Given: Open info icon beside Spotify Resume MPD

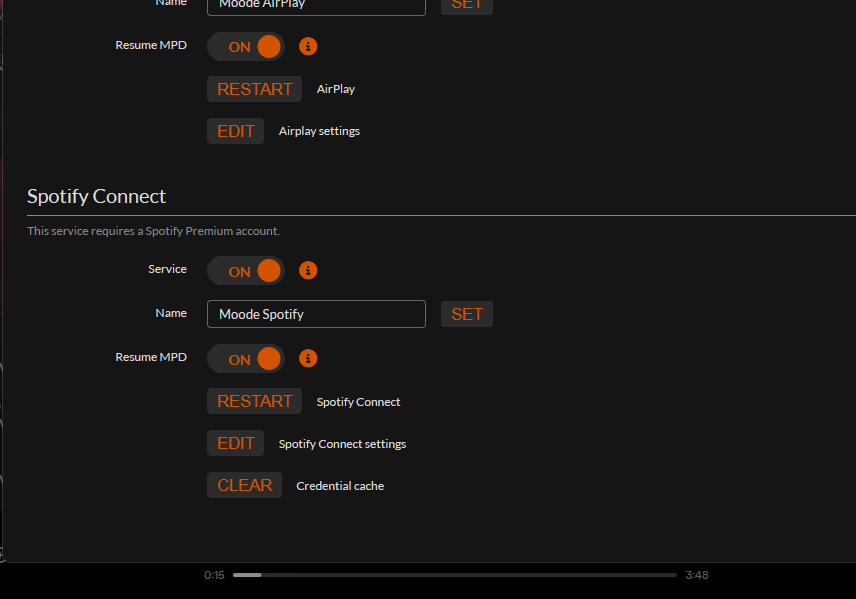Looking at the screenshot, I should [308, 358].
